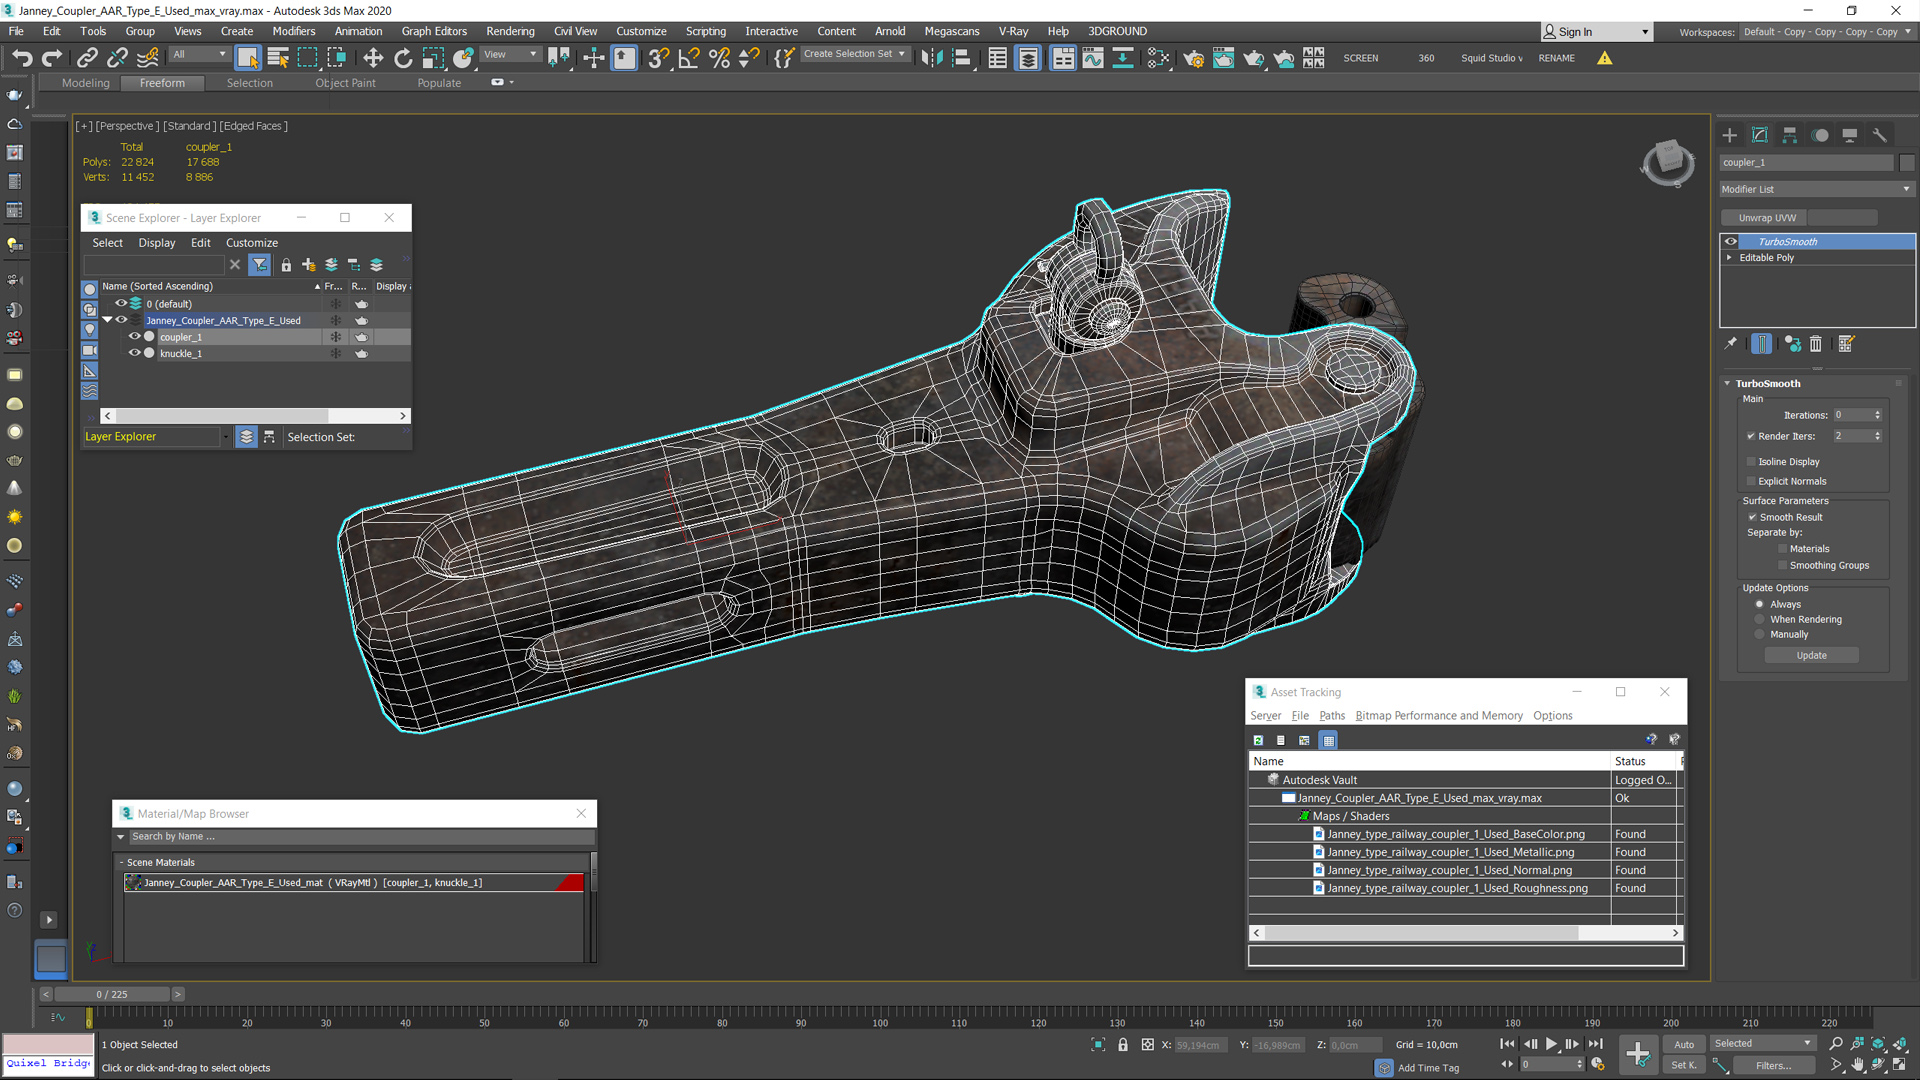Expand the Editable Poly stack entry
Screen dimensions: 1920x1080
pos(1729,258)
